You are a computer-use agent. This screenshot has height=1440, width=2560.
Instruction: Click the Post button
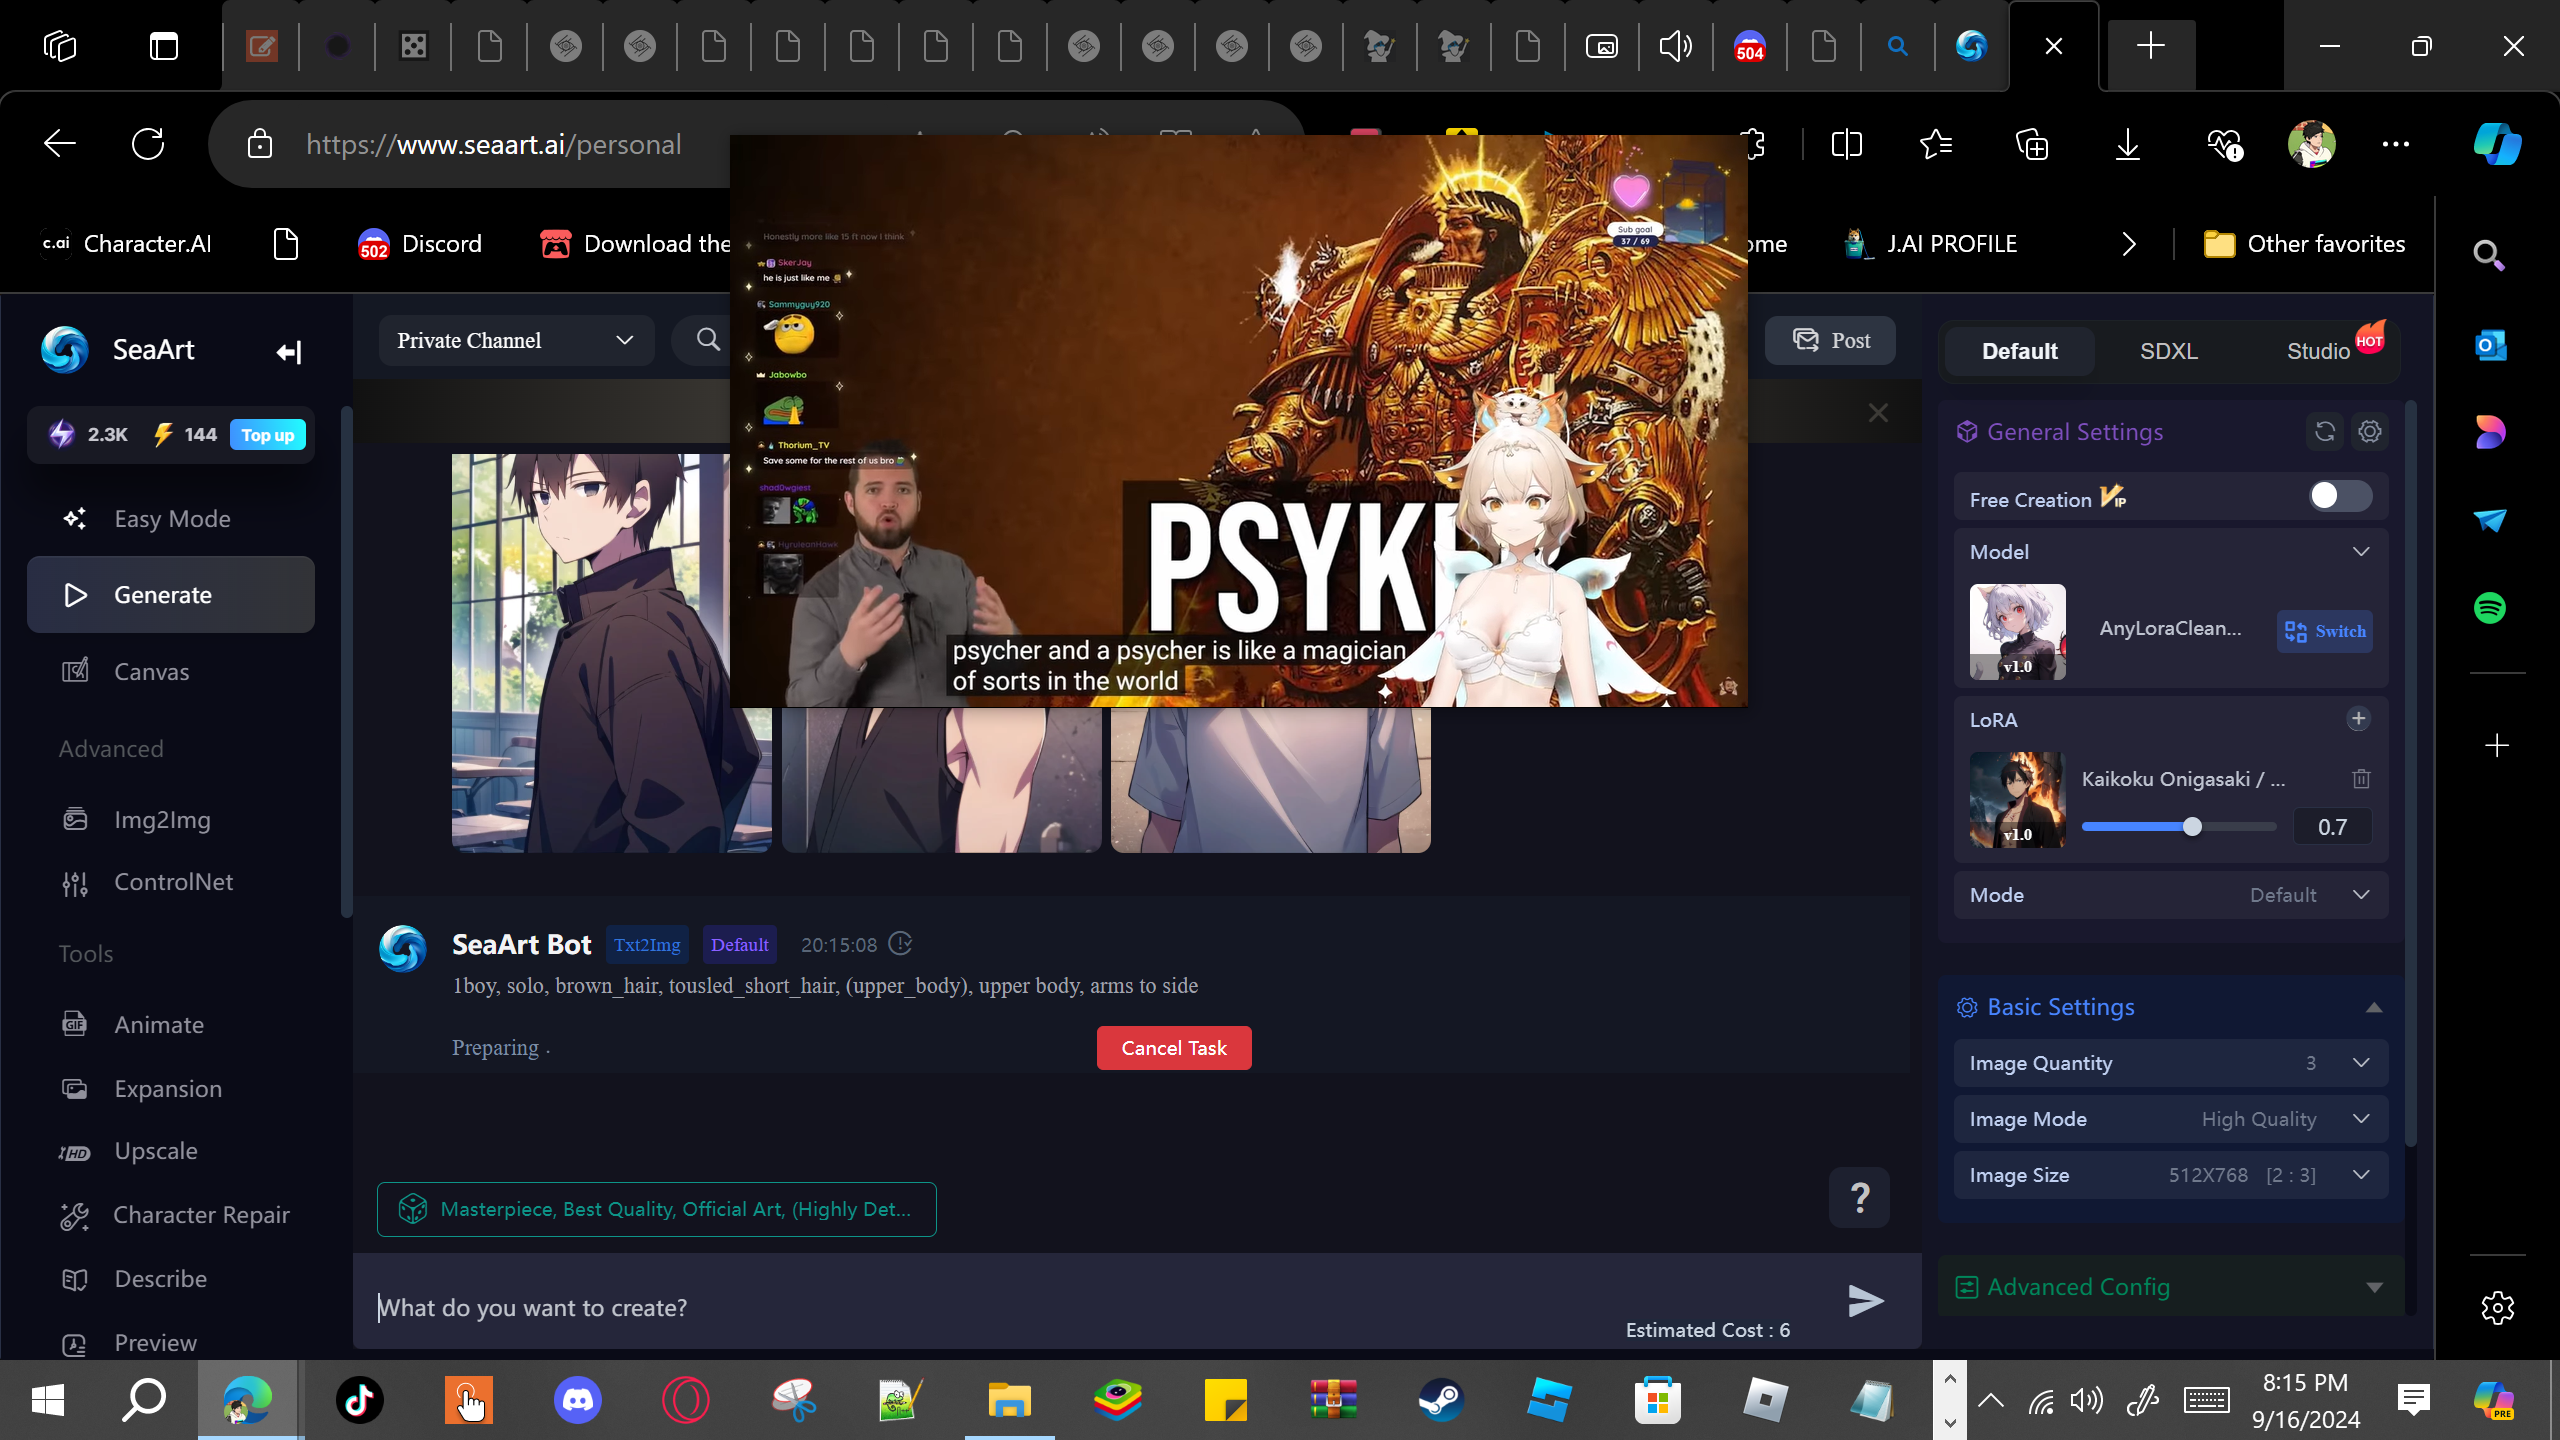coord(1830,341)
